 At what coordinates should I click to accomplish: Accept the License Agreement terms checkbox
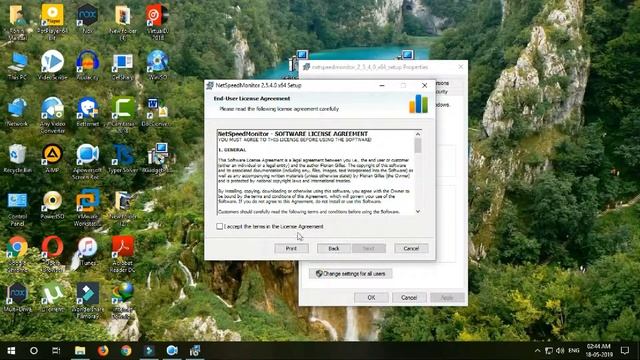pos(220,226)
